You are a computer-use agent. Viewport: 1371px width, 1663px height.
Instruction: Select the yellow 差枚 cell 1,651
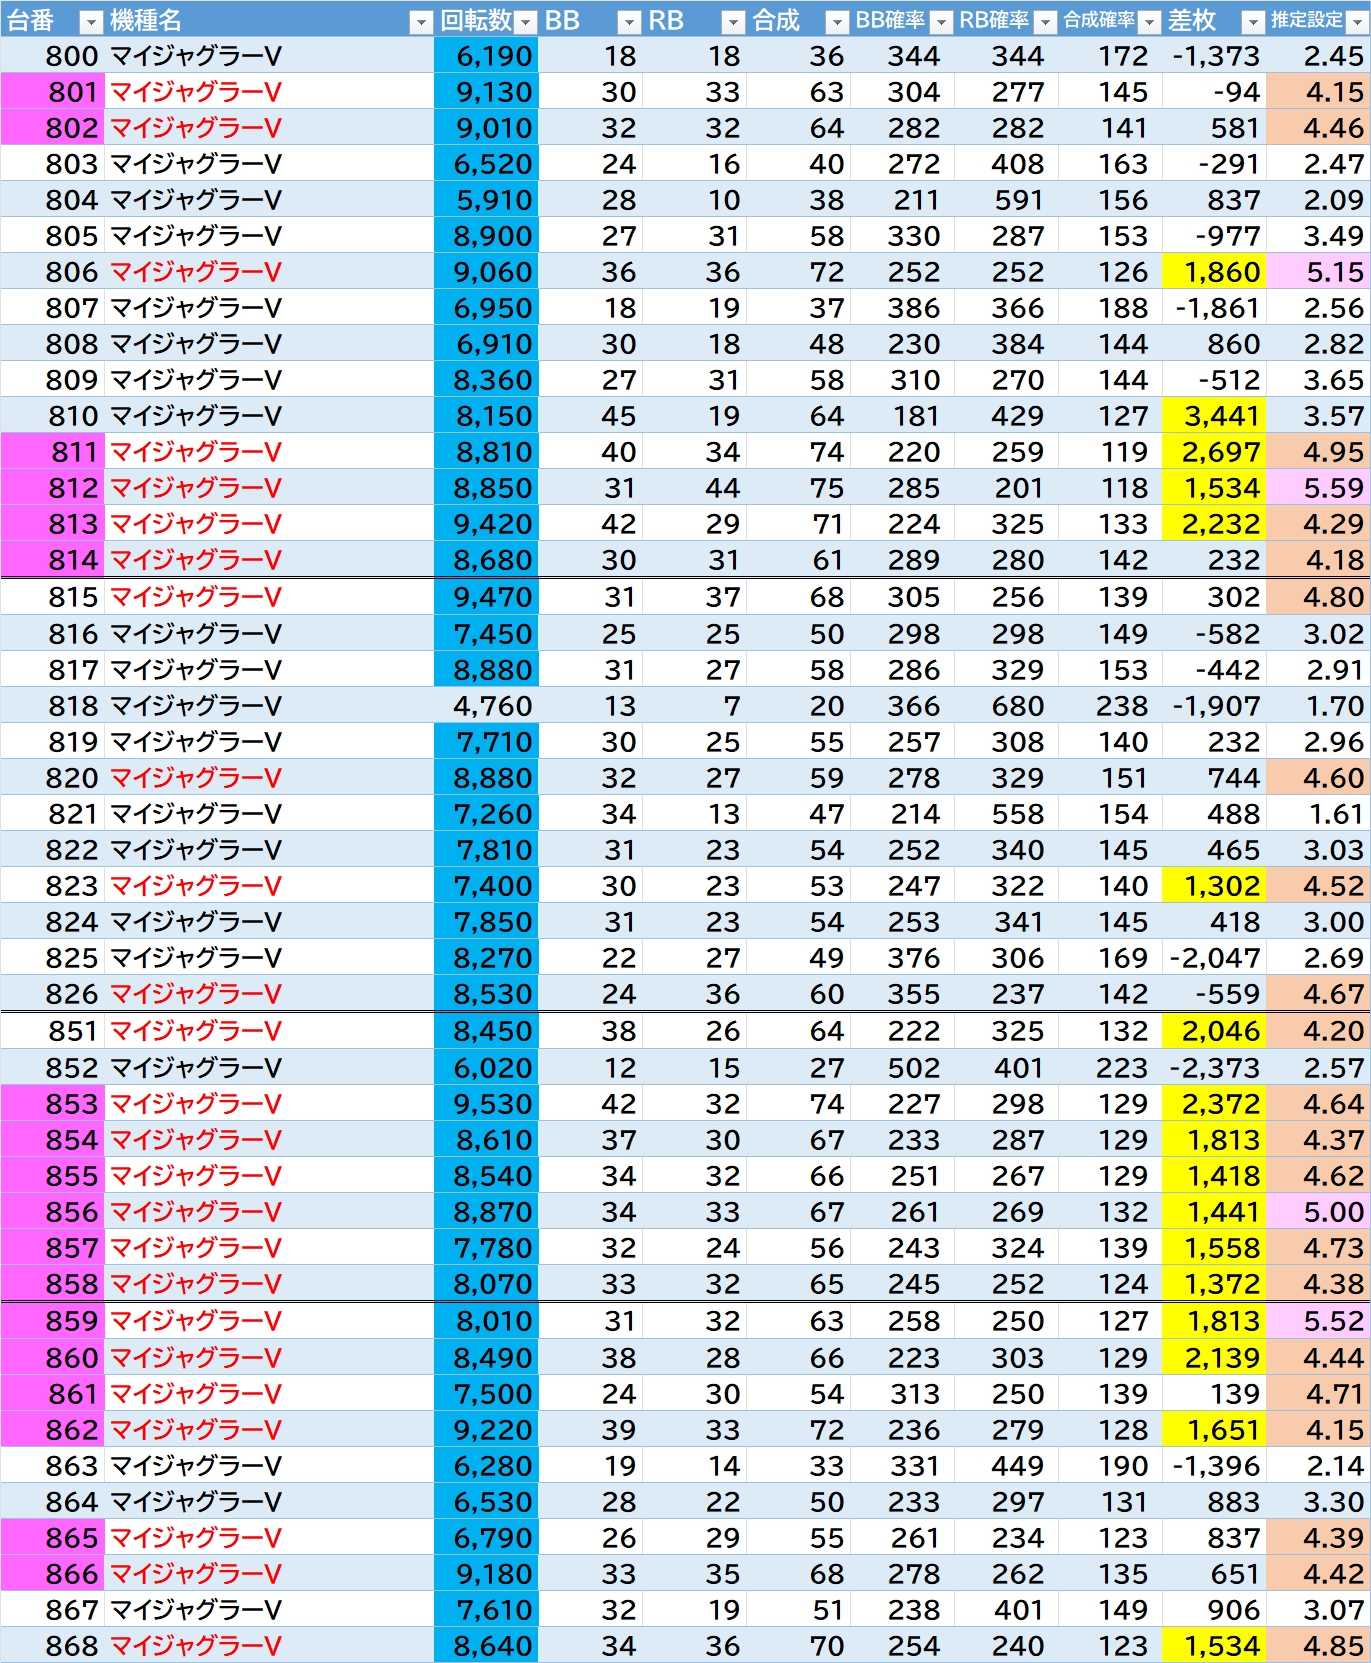[x=1214, y=1430]
